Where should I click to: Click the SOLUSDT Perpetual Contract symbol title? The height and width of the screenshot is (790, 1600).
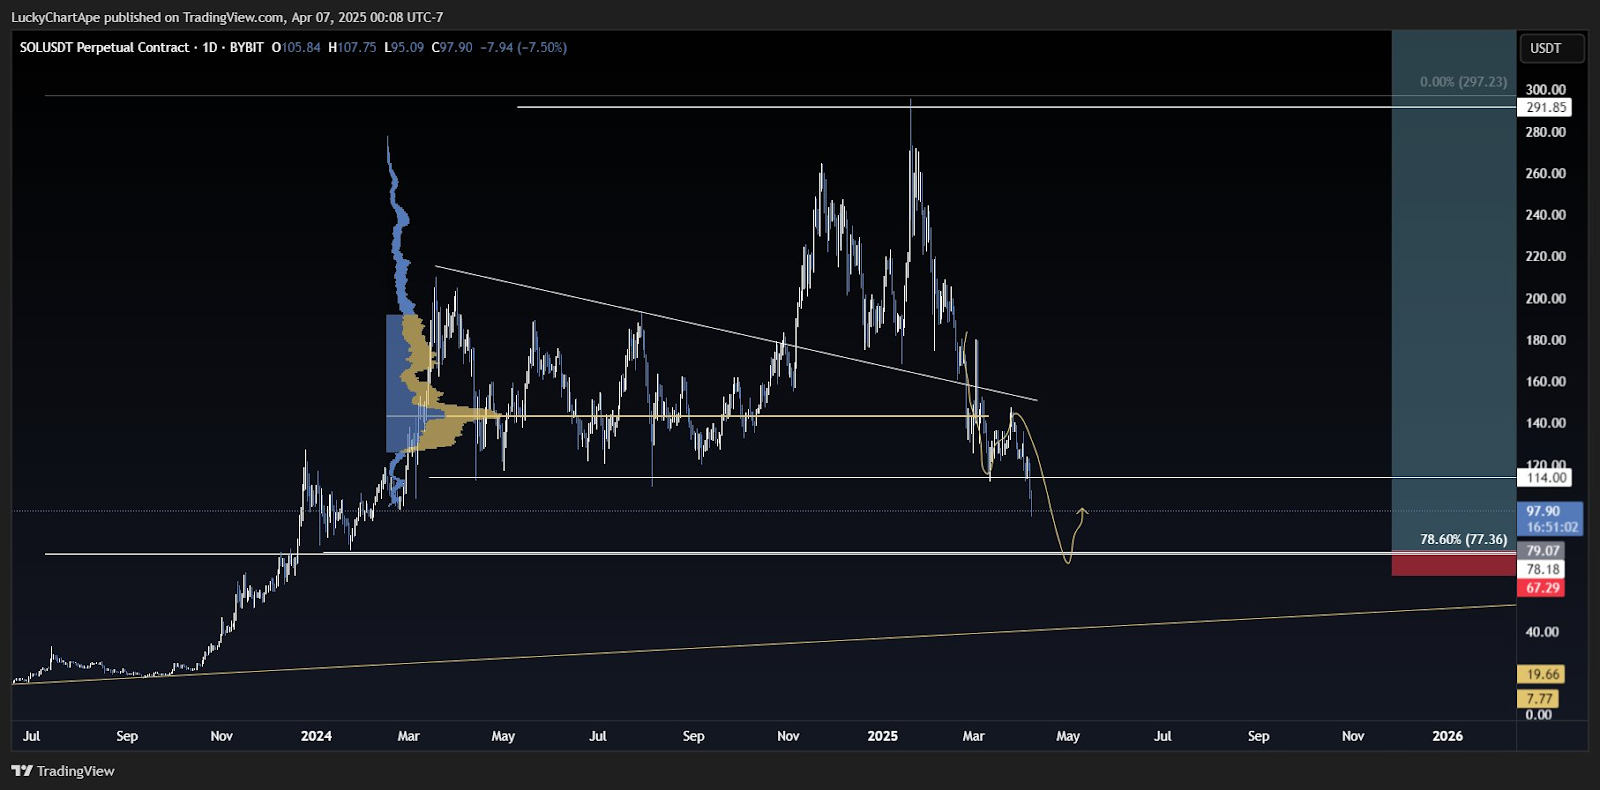coord(104,47)
